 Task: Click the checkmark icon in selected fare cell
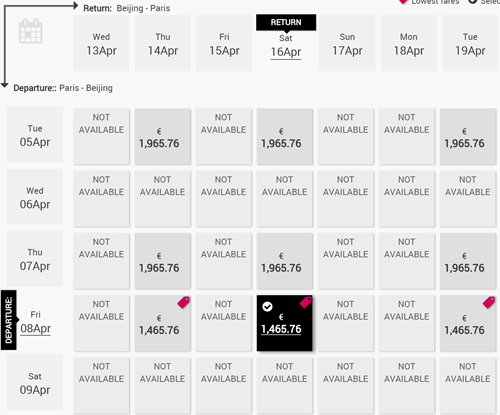[x=267, y=306]
